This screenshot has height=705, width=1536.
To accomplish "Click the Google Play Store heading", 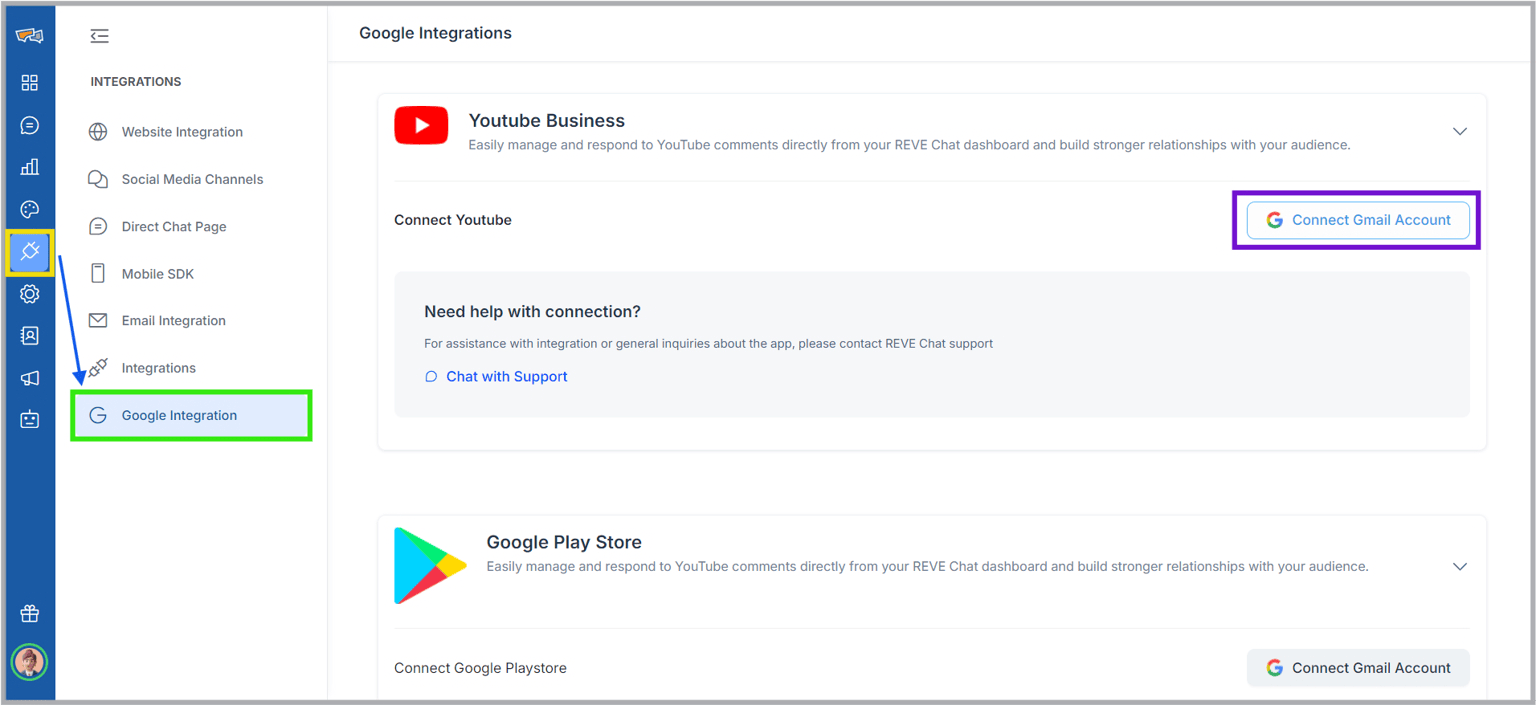I will 564,542.
